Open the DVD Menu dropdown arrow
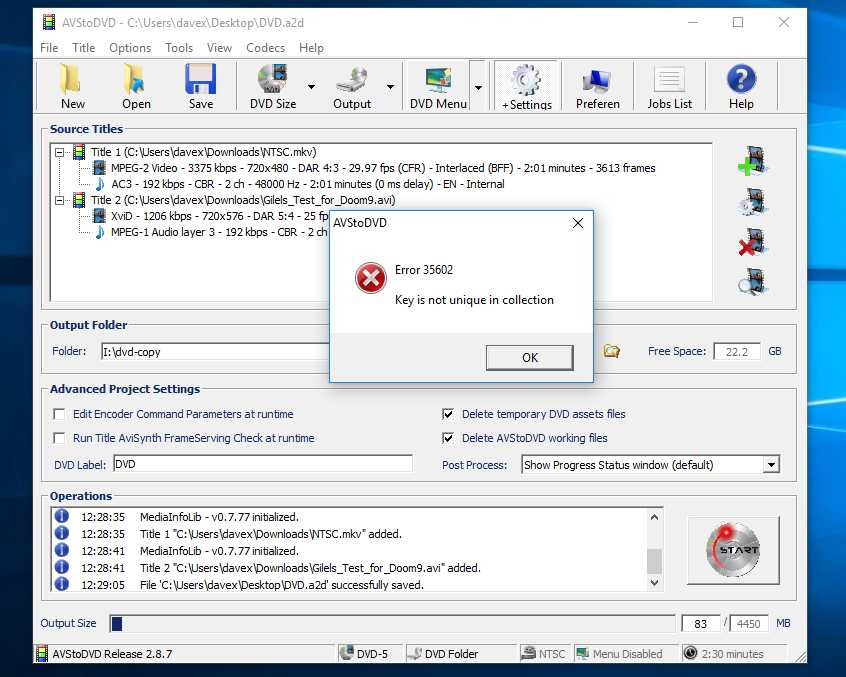This screenshot has width=846, height=677. 478,87
